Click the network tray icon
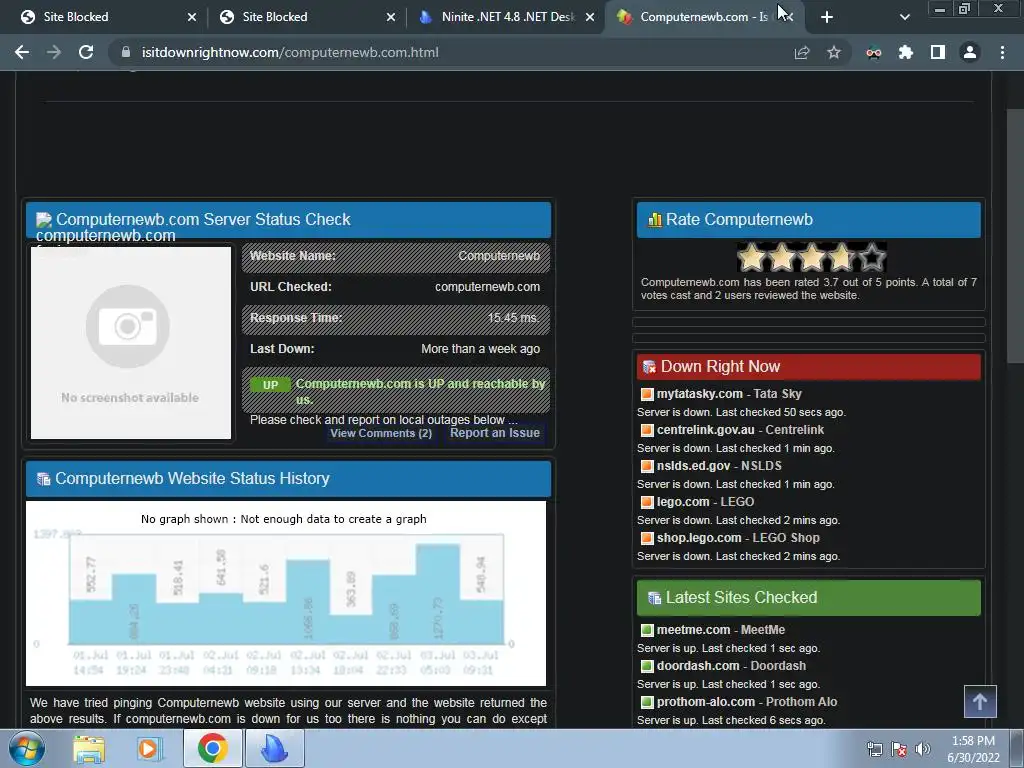 pos(874,749)
